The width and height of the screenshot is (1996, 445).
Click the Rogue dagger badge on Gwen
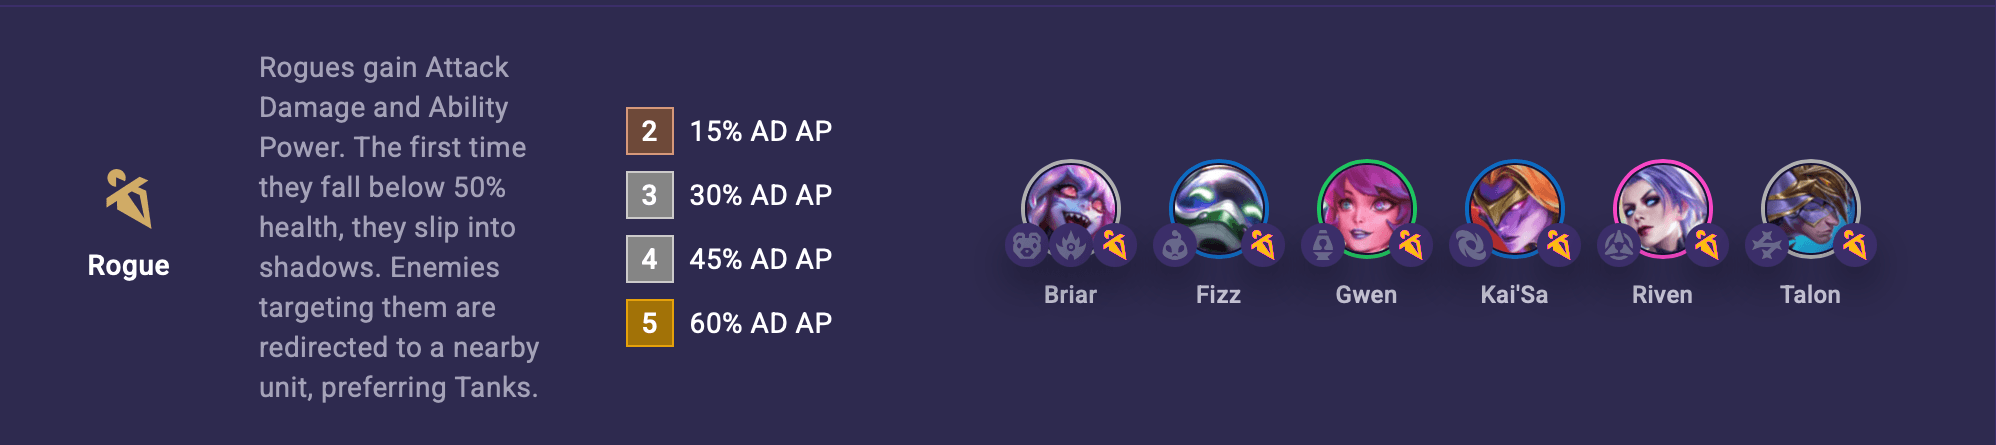1411,245
